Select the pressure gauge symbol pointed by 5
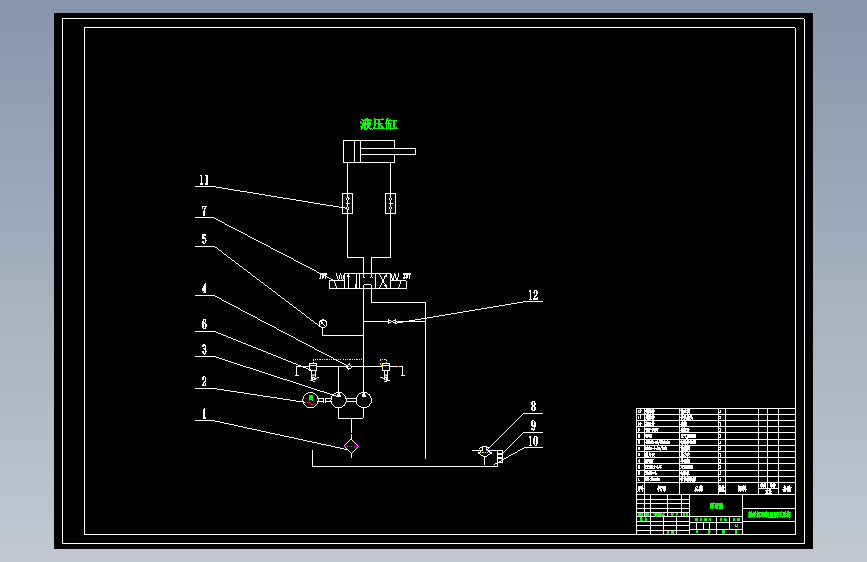The height and width of the screenshot is (562, 867). click(x=323, y=324)
